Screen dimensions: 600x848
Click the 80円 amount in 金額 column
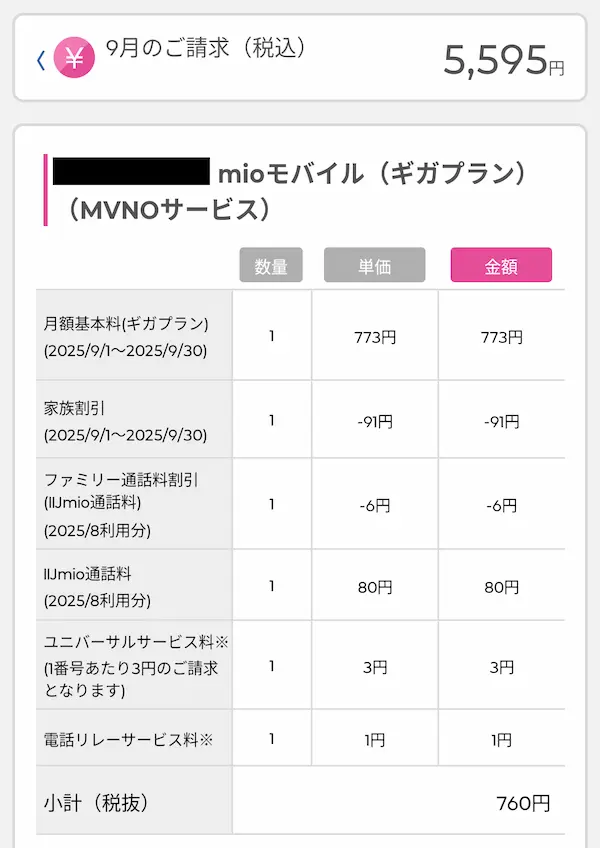point(501,587)
